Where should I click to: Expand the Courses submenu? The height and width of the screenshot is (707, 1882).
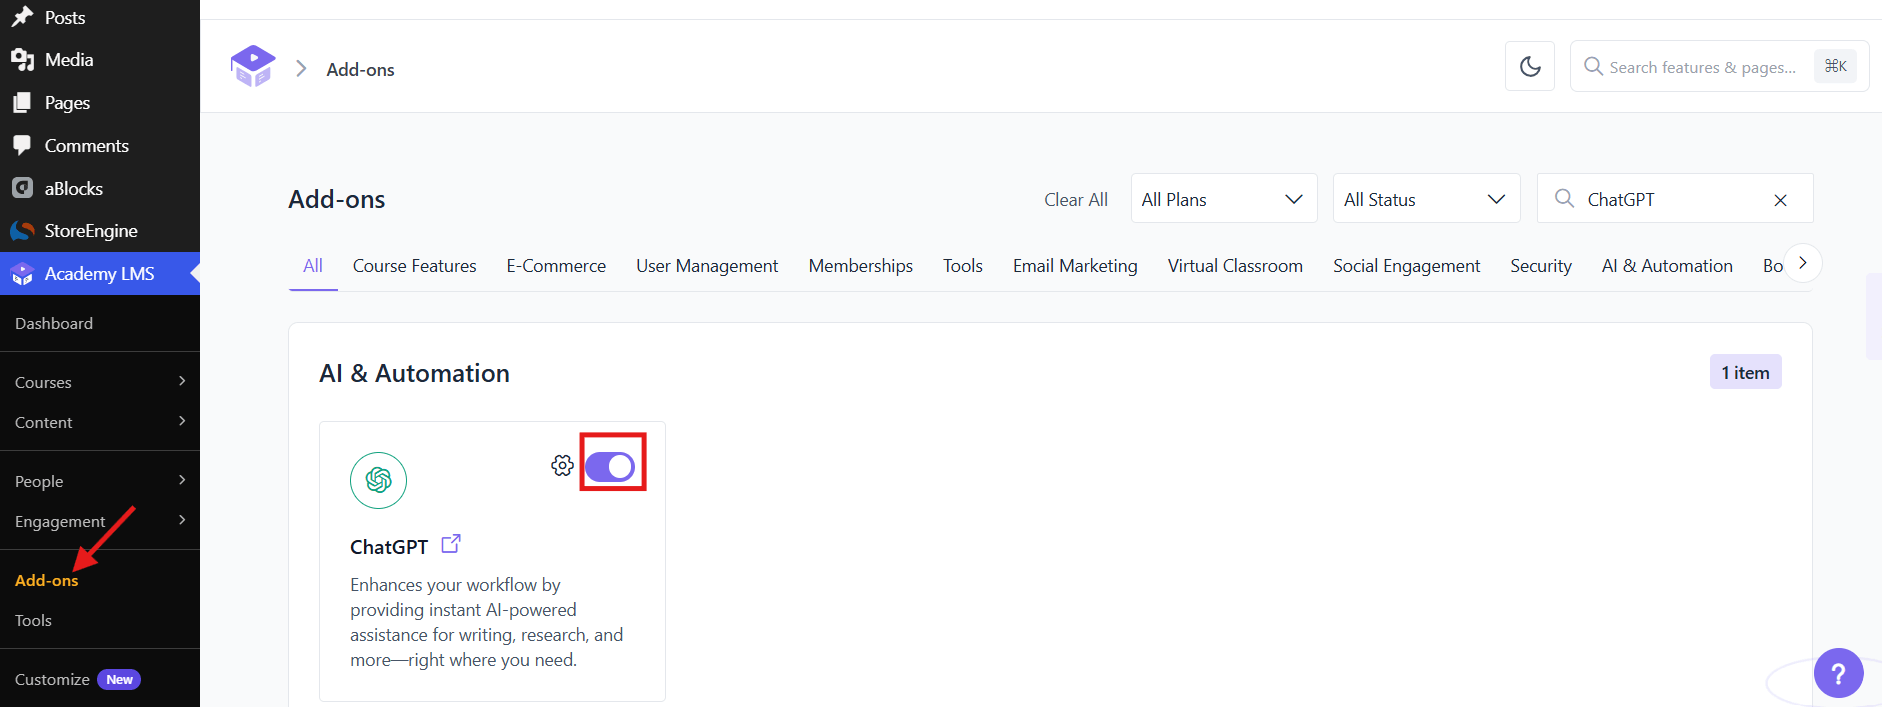pos(100,382)
